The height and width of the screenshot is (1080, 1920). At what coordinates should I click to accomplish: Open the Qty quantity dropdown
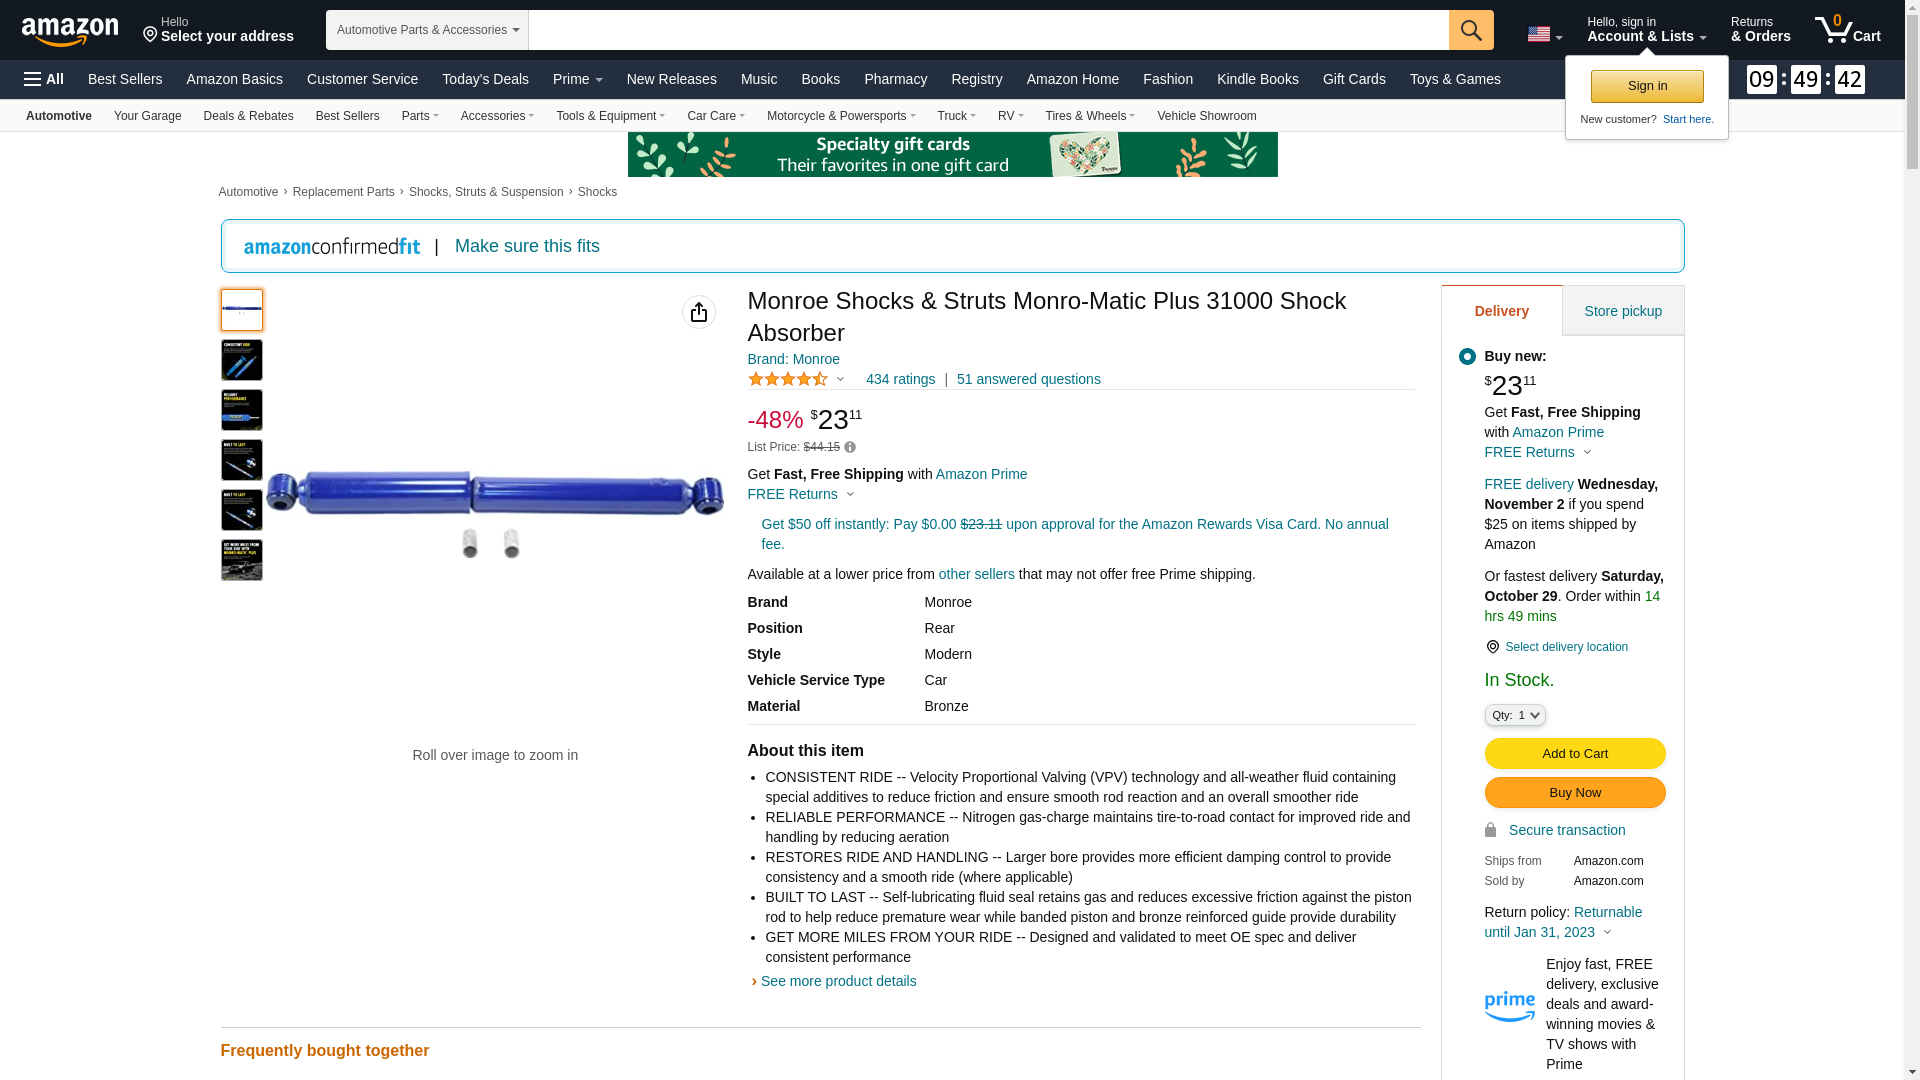(x=1514, y=715)
